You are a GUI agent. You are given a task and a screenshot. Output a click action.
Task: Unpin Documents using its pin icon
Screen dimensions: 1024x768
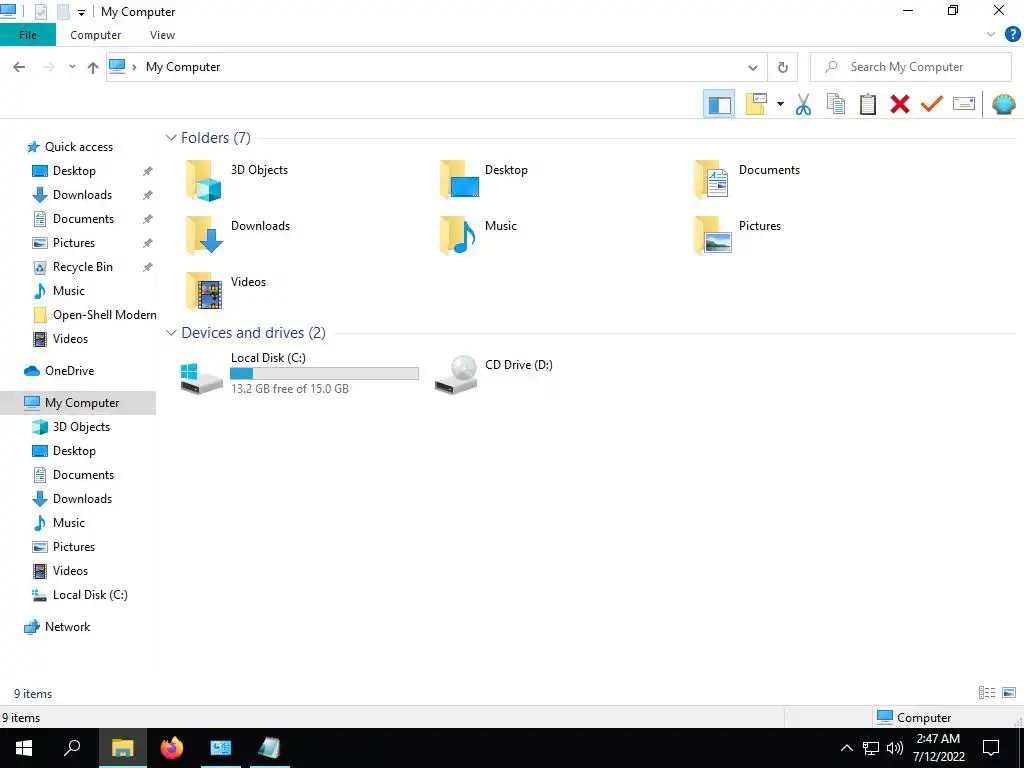coord(148,219)
